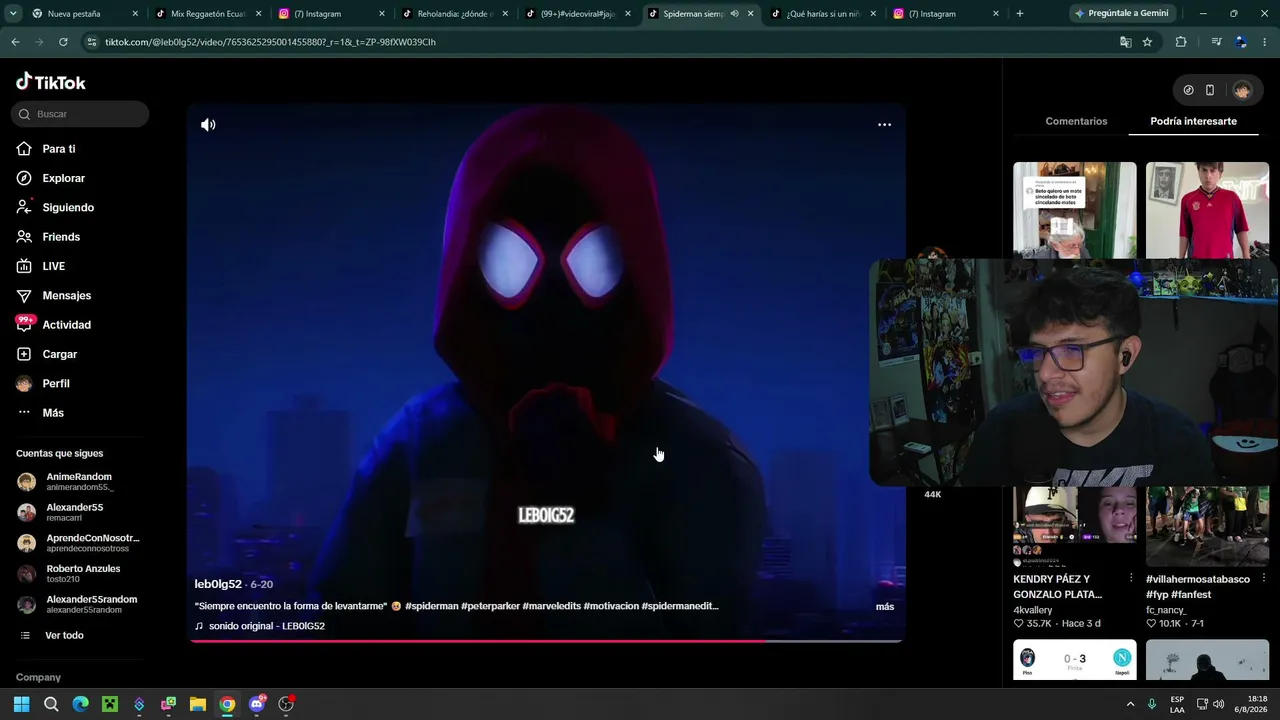1280x720 pixels.
Task: Open the #peterparker hashtag
Action: (490, 606)
